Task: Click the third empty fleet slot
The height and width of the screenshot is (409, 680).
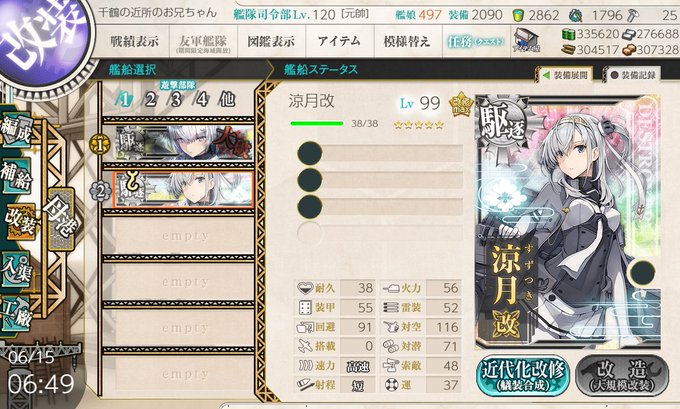Action: [180, 328]
